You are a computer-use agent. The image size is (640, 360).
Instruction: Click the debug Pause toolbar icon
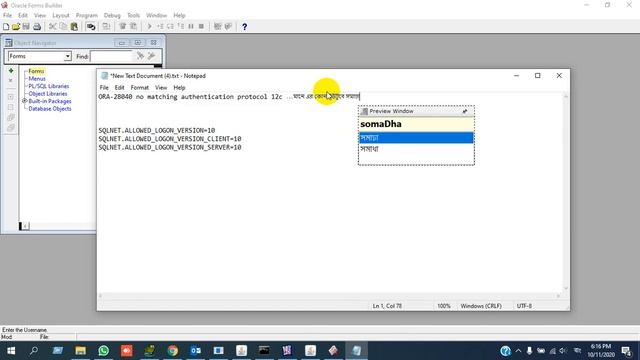191,27
